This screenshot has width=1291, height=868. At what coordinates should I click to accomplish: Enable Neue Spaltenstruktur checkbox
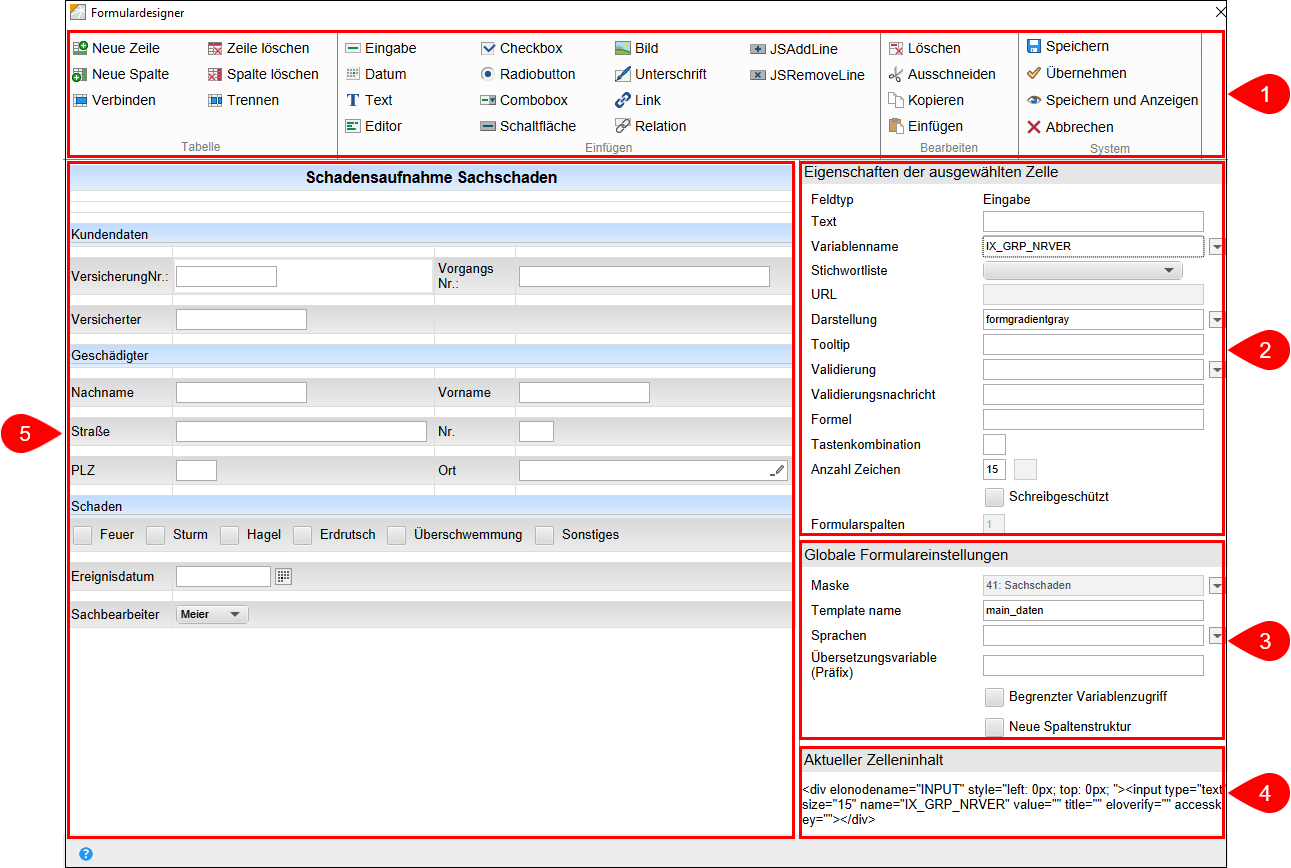pyautogui.click(x=993, y=727)
